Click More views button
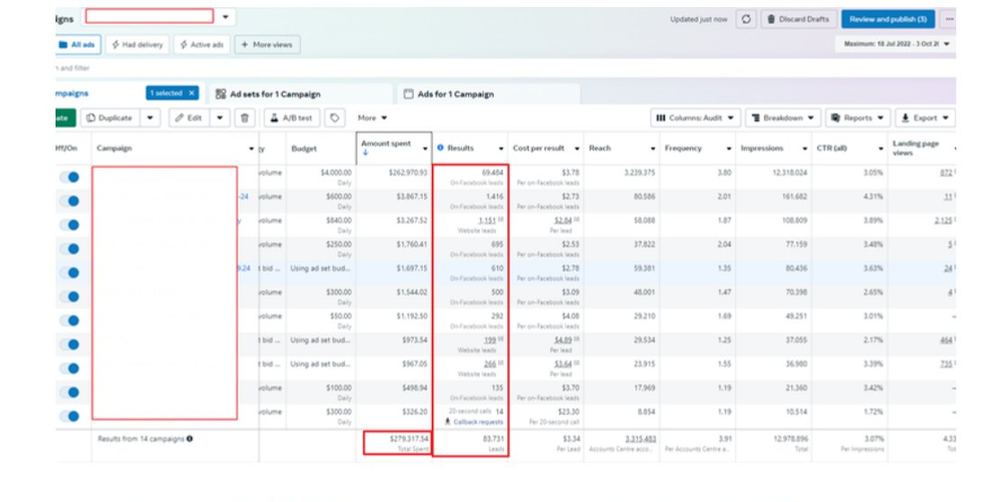 click(x=267, y=45)
